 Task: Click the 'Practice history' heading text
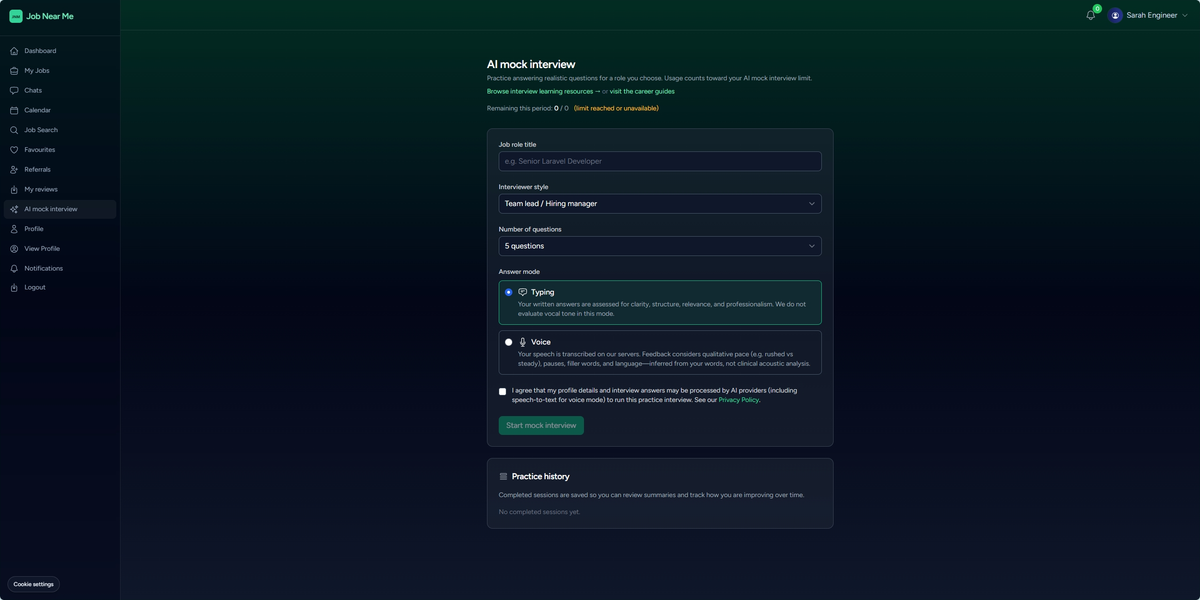[x=540, y=477]
